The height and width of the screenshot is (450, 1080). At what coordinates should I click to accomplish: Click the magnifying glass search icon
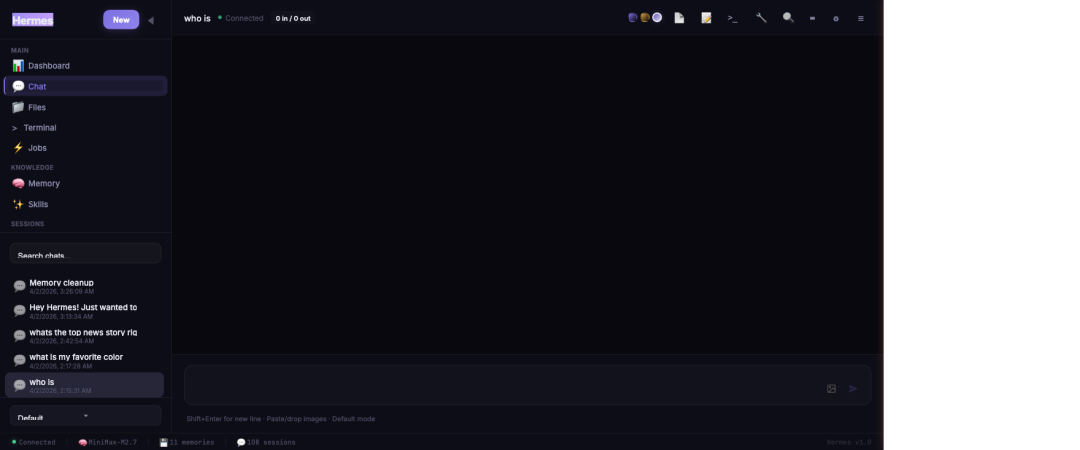coord(788,18)
